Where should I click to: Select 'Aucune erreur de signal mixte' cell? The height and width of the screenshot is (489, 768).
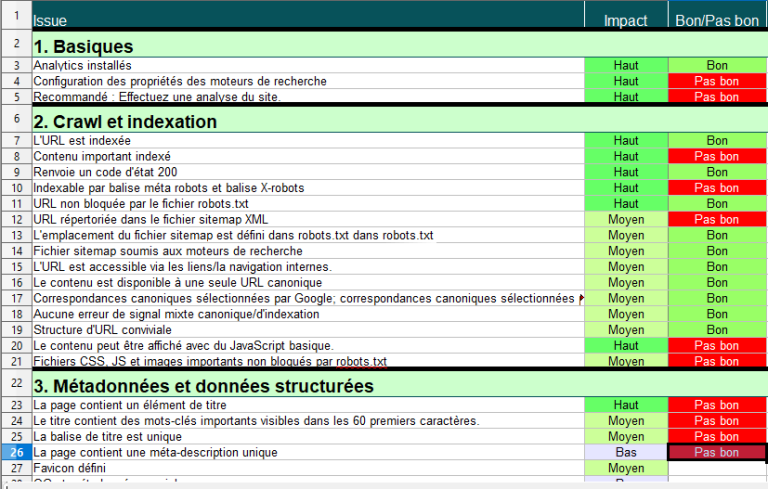pos(308,314)
